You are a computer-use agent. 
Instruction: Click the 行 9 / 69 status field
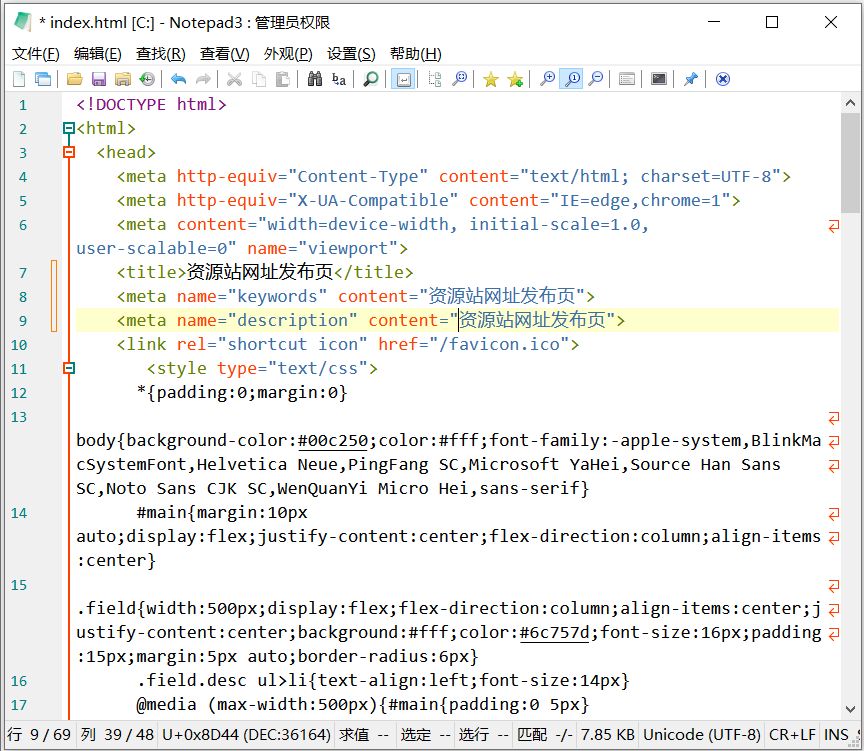39,735
